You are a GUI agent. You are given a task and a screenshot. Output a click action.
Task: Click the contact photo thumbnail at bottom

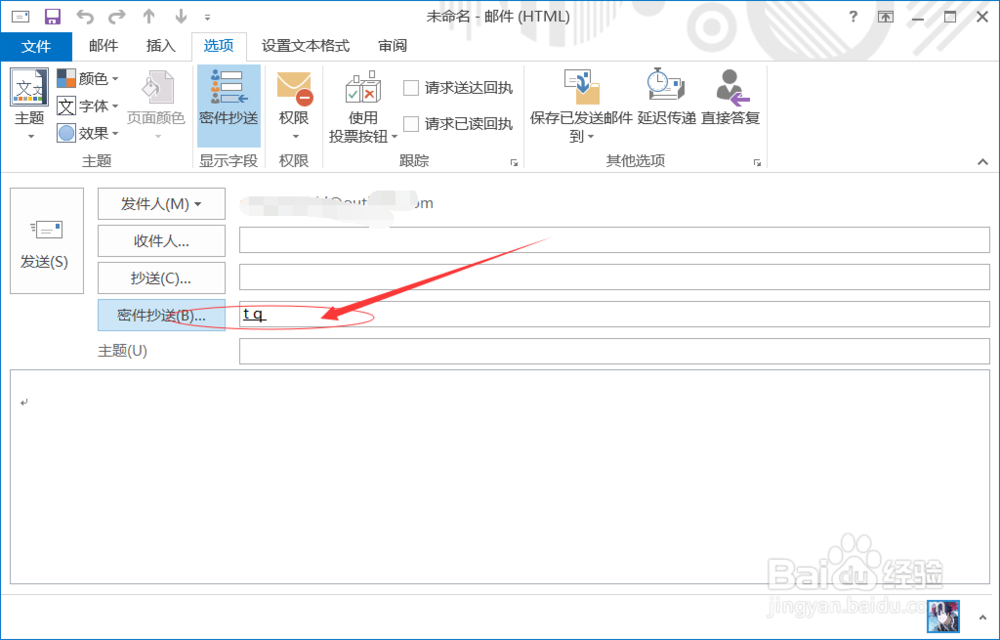(943, 616)
